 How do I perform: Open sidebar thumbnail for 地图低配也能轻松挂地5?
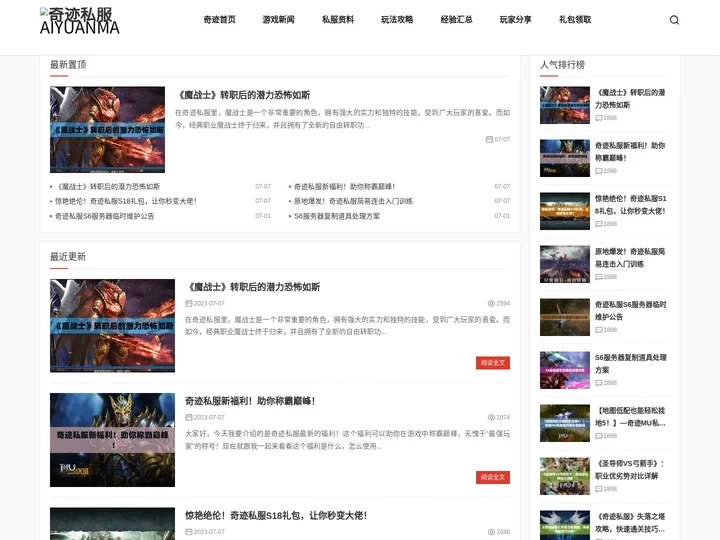point(565,423)
